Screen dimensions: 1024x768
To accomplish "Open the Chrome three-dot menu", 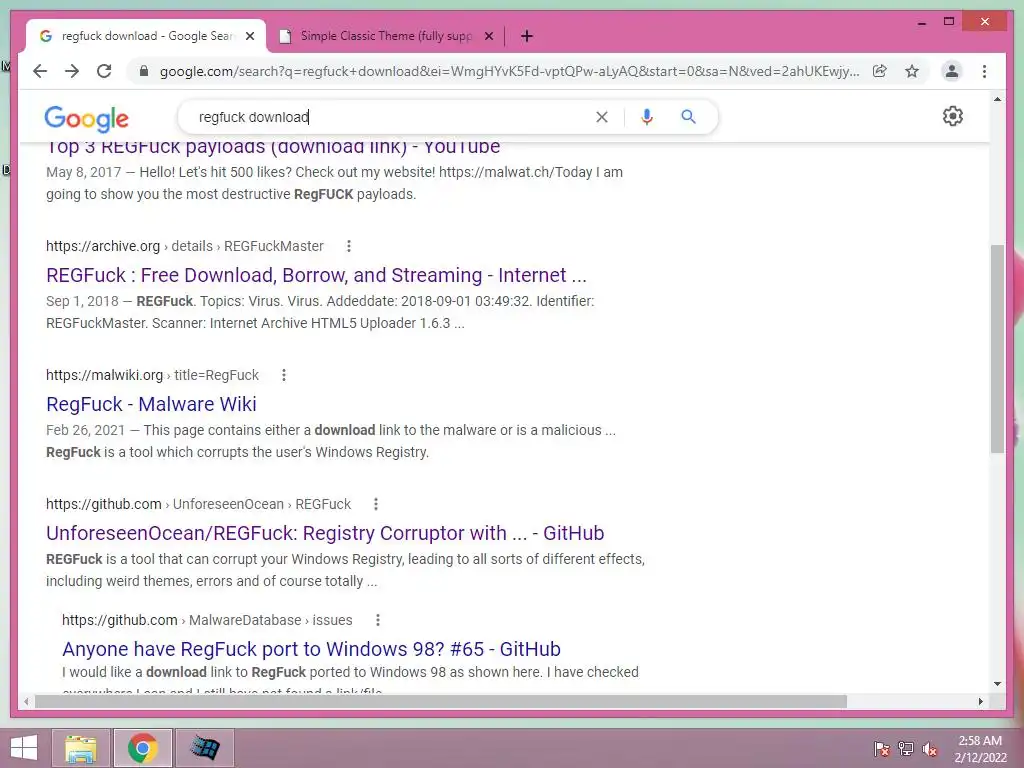I will pos(984,71).
